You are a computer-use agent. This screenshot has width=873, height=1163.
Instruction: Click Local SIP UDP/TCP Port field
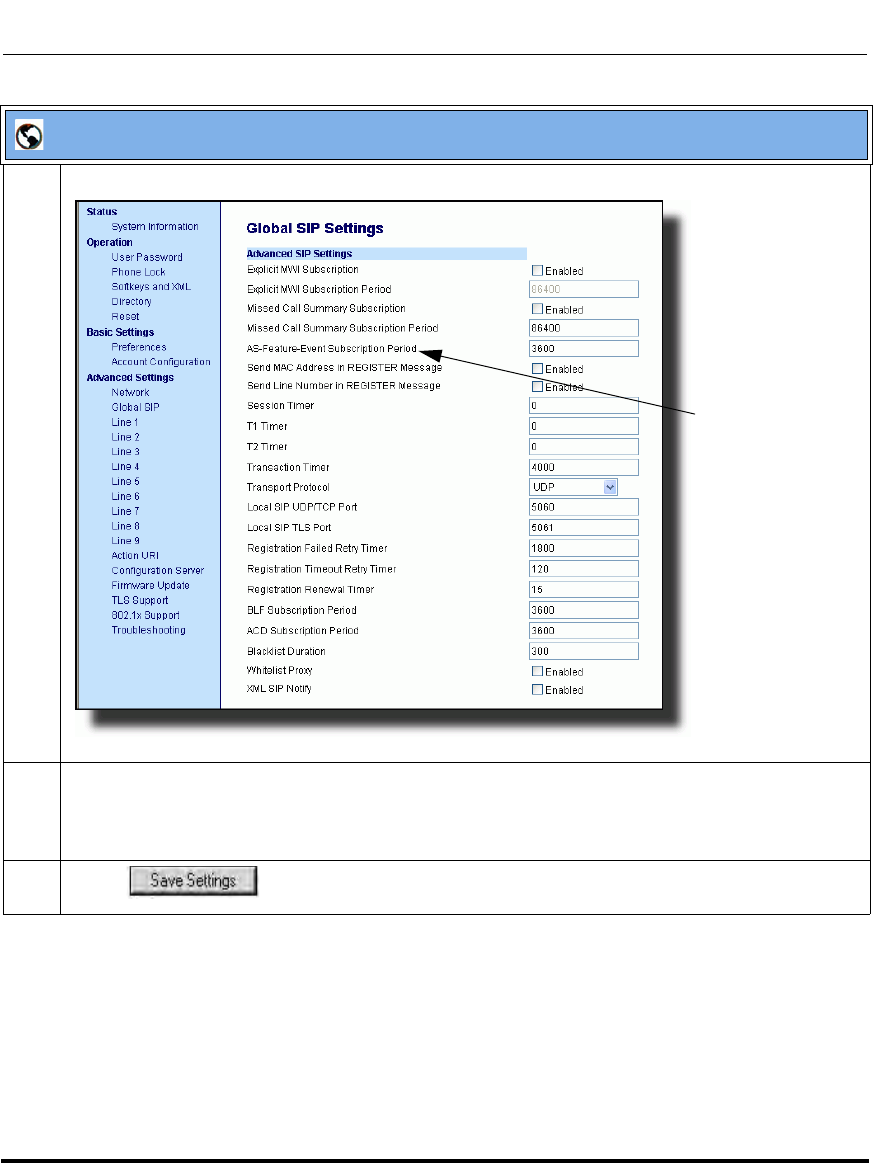coord(584,507)
